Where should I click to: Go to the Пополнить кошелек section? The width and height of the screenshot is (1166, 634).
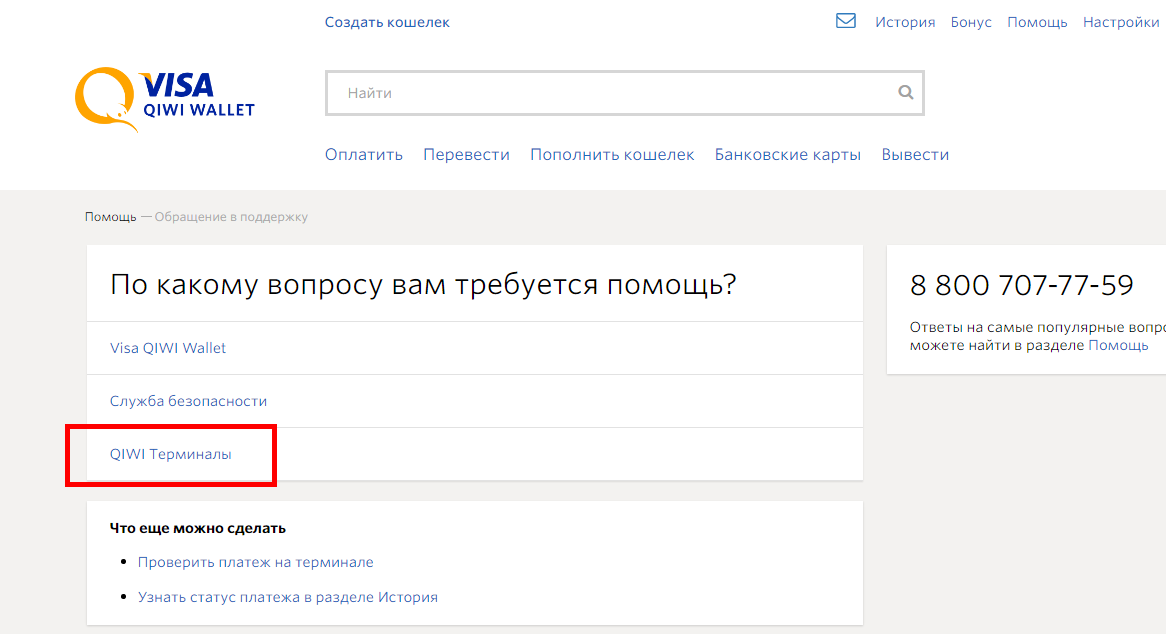[612, 155]
